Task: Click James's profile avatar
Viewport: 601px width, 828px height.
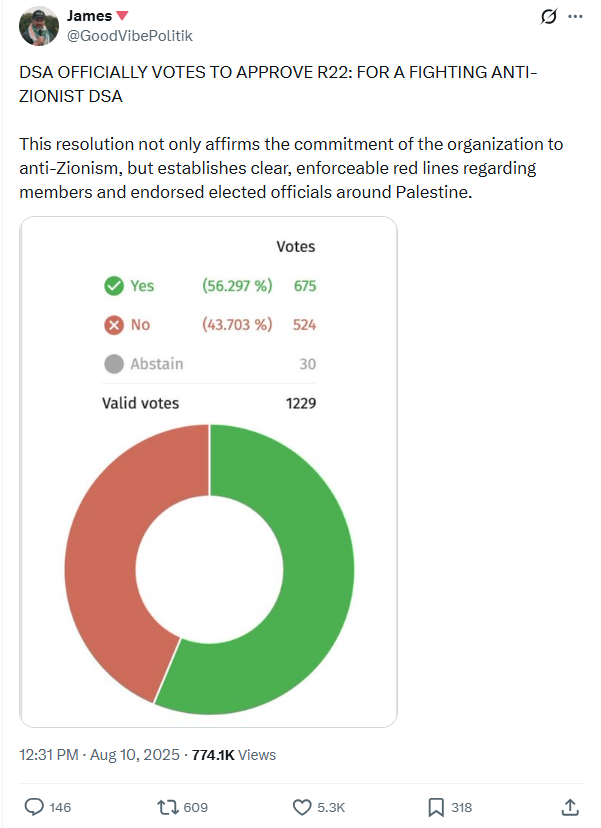Action: (38, 26)
